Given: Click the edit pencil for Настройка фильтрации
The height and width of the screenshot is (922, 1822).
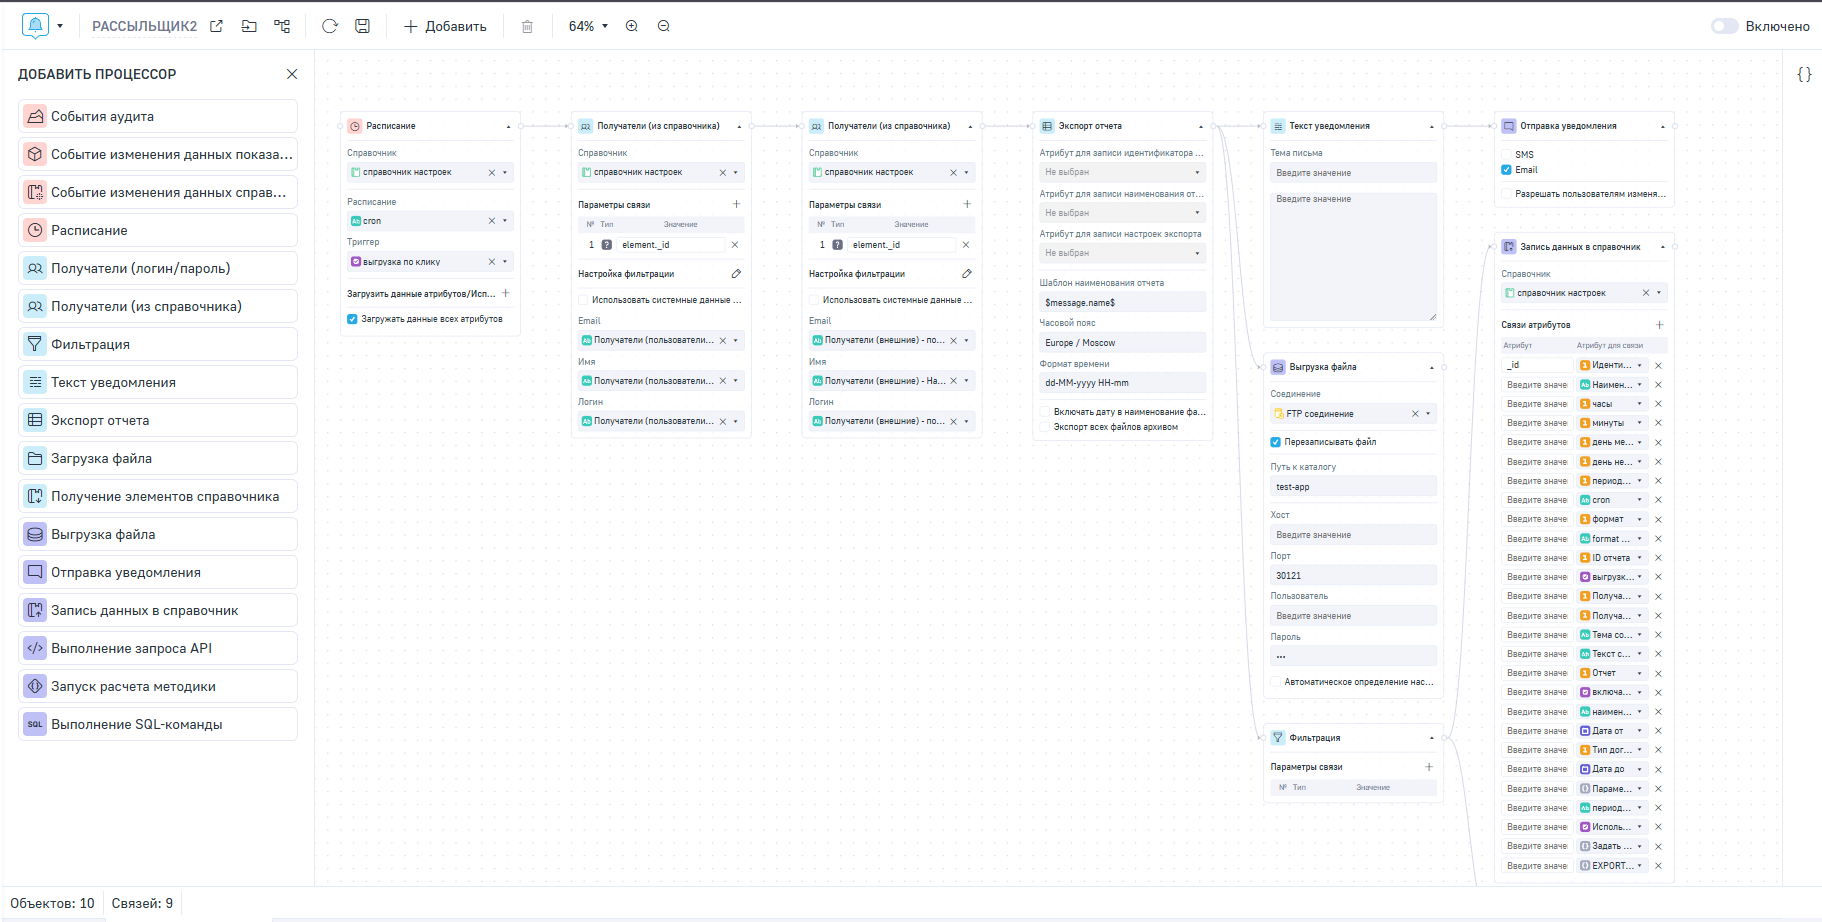Looking at the screenshot, I should (736, 274).
